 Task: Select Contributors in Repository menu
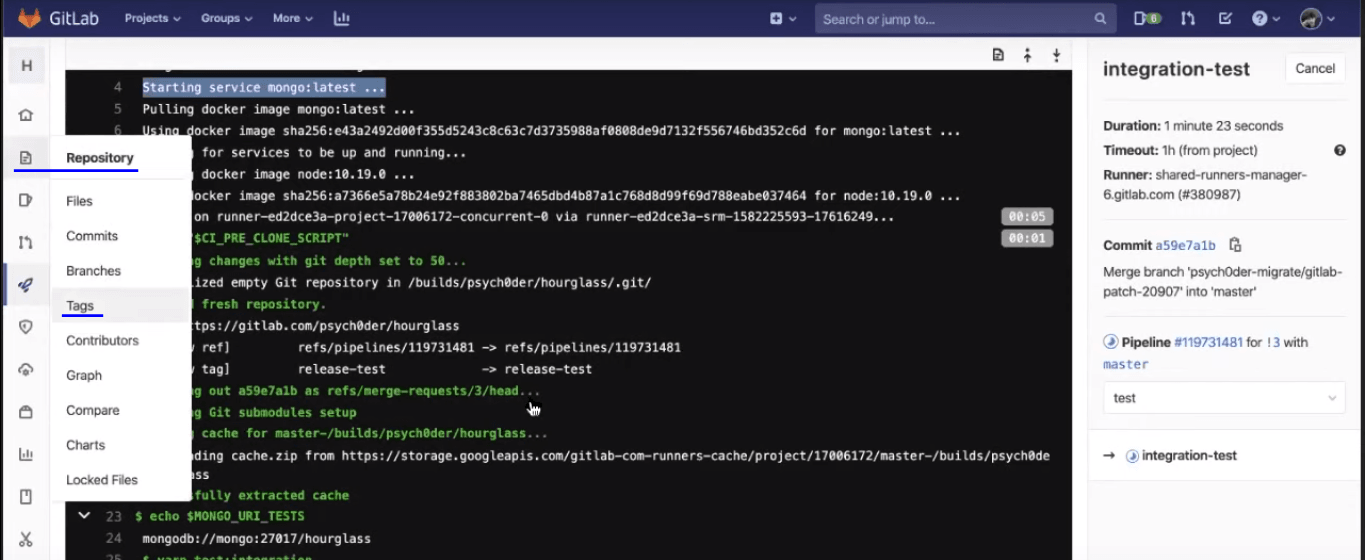point(102,340)
